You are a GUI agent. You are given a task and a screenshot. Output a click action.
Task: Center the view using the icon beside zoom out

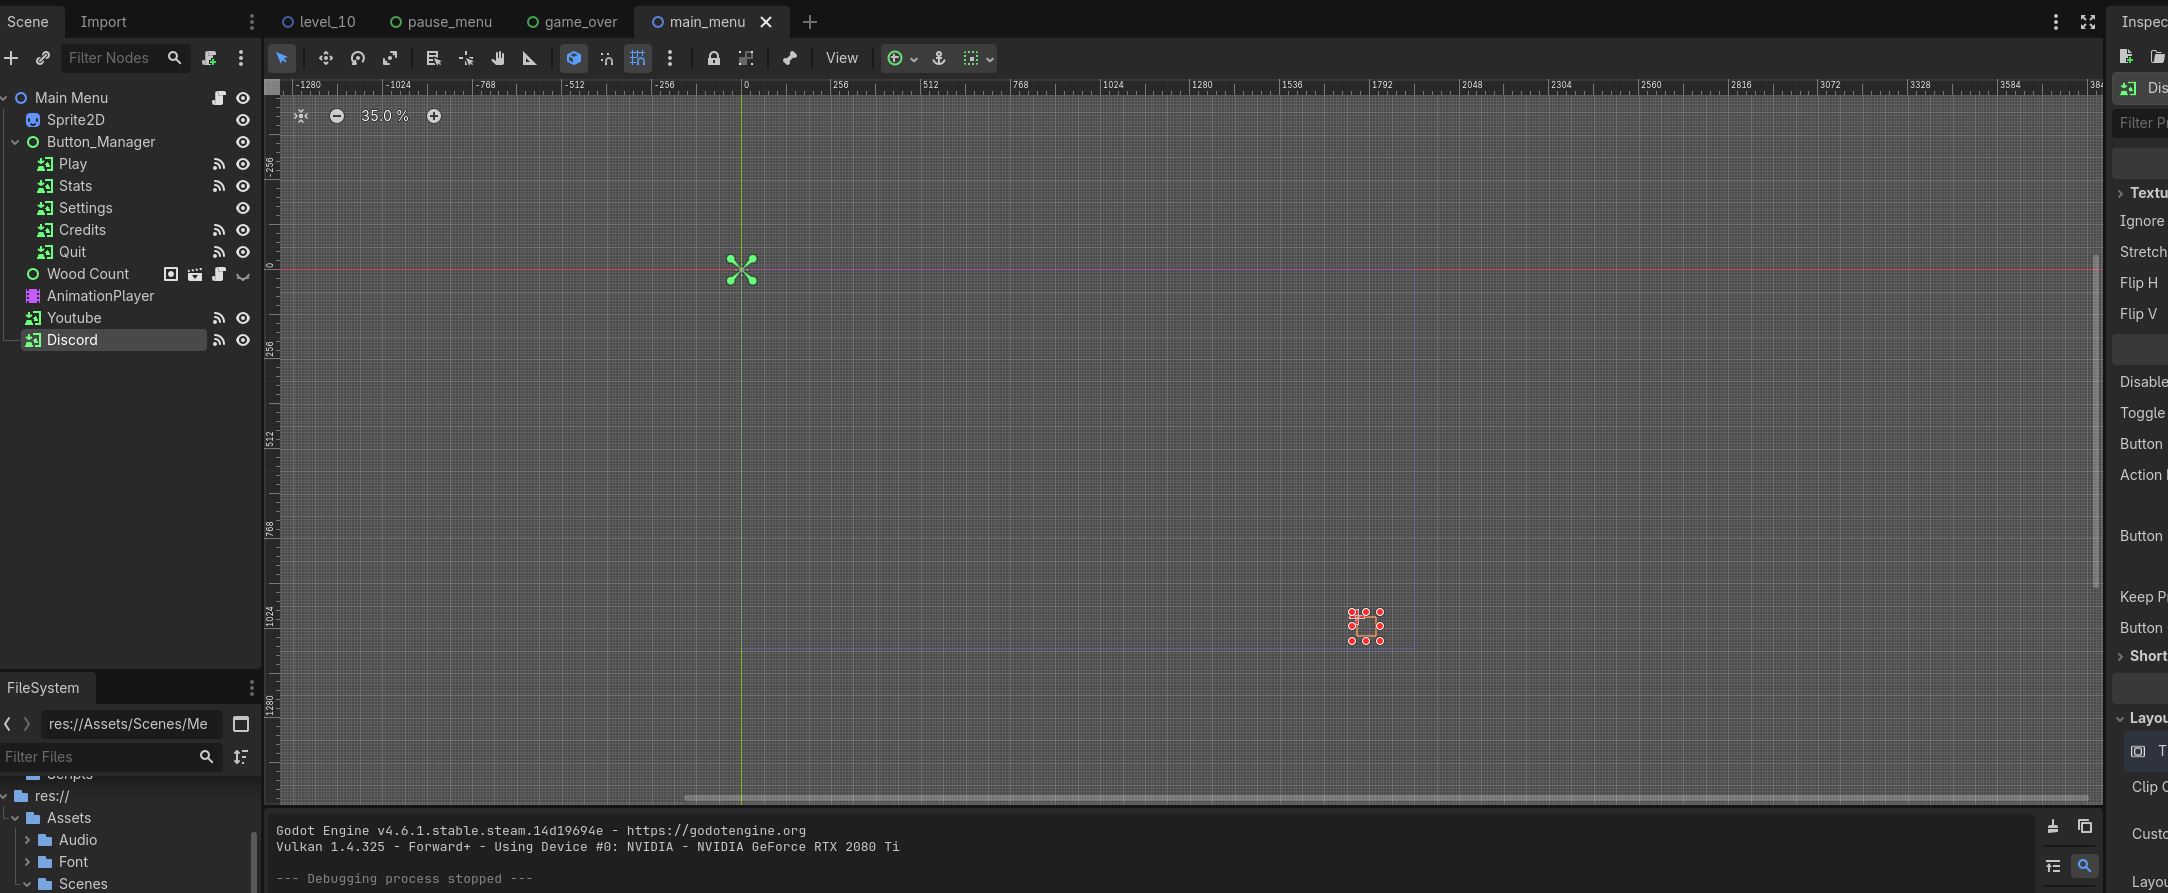coord(301,116)
